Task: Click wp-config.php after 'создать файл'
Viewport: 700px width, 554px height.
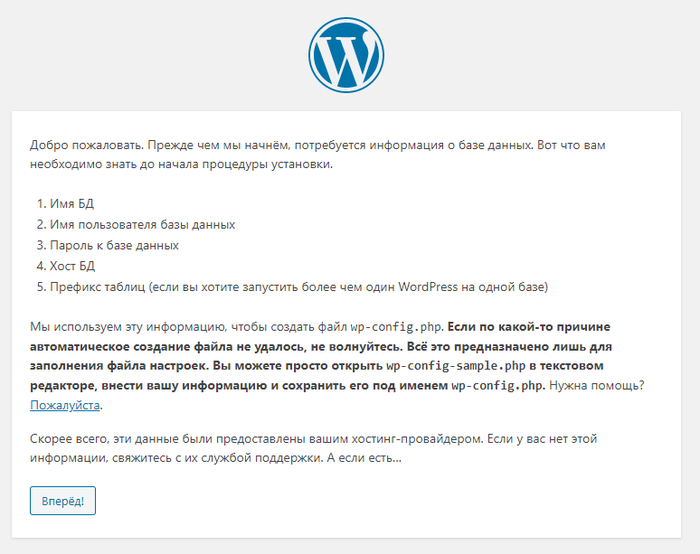Action: point(396,327)
